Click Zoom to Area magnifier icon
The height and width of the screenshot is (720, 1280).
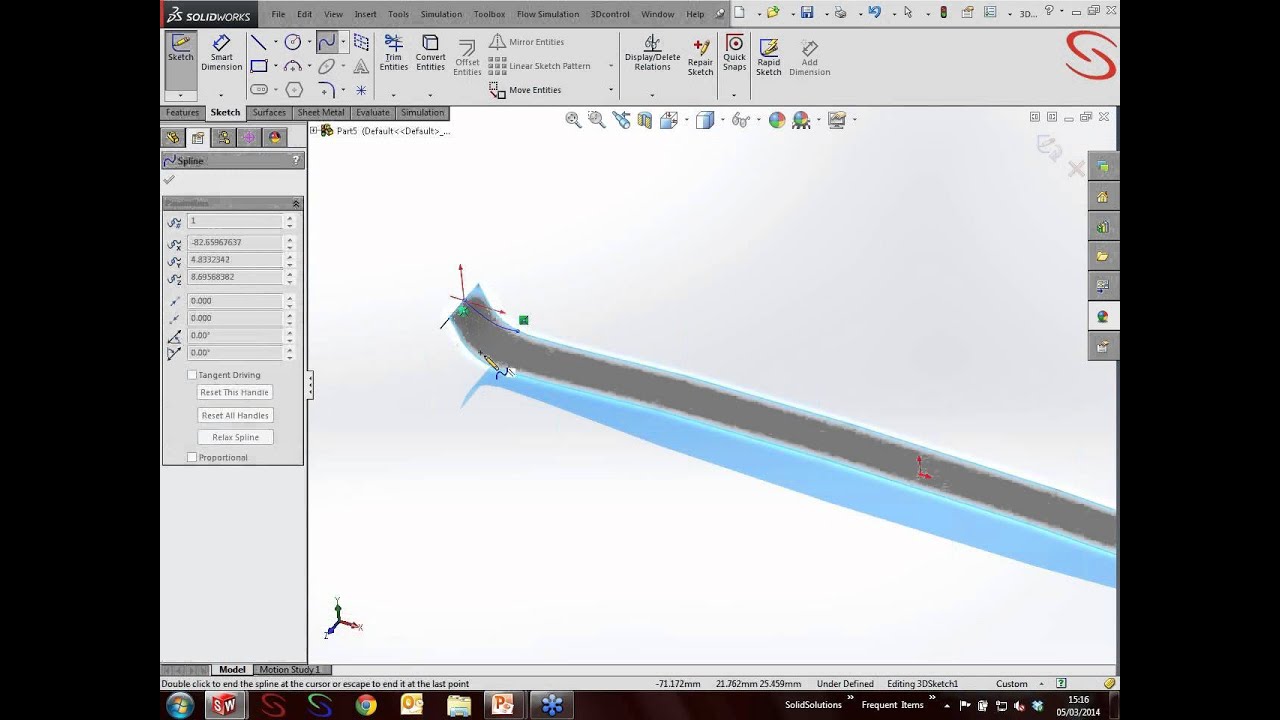[x=597, y=120]
